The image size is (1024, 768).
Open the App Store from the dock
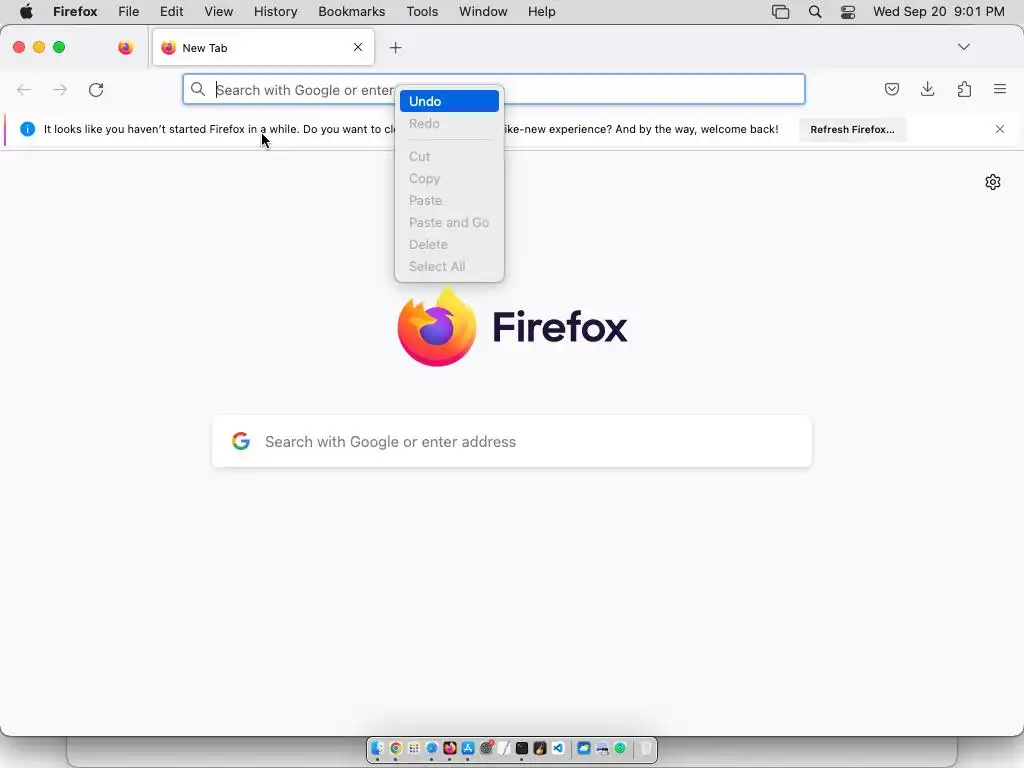point(468,748)
